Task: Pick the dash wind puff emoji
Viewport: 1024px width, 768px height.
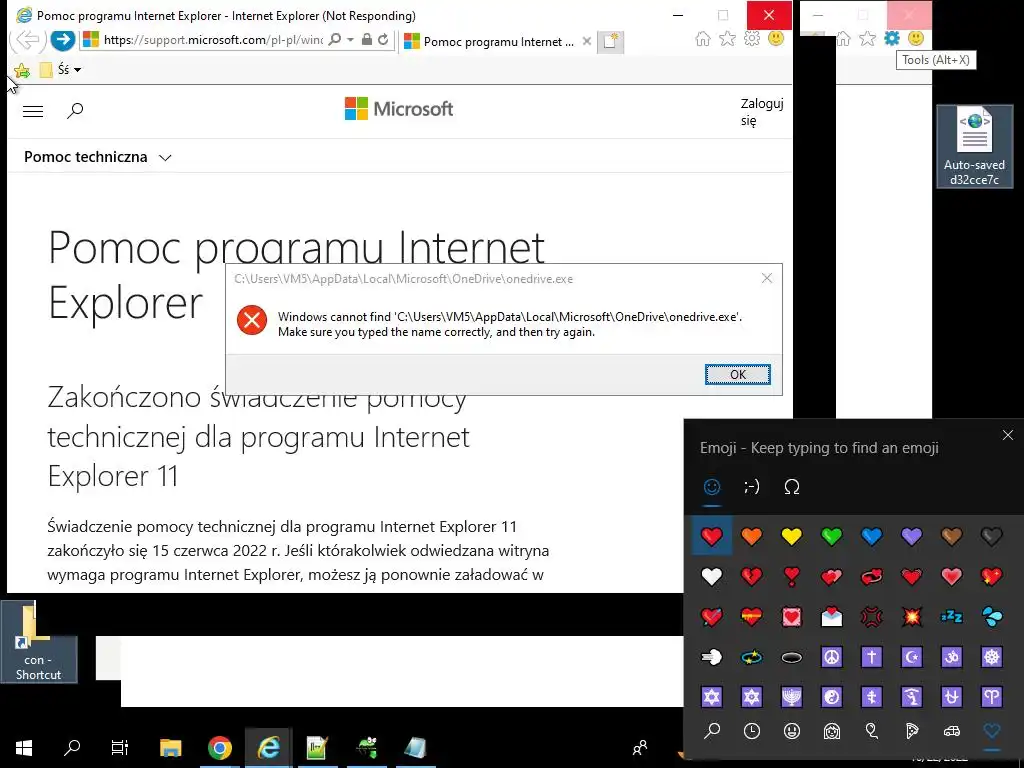Action: point(712,657)
